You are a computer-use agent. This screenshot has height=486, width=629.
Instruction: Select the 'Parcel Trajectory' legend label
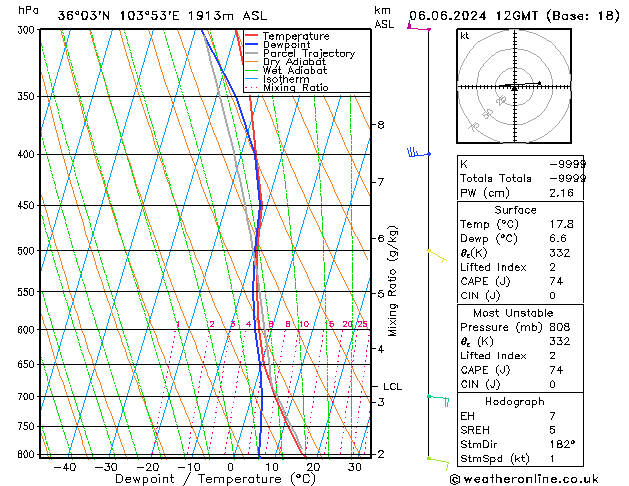(309, 53)
